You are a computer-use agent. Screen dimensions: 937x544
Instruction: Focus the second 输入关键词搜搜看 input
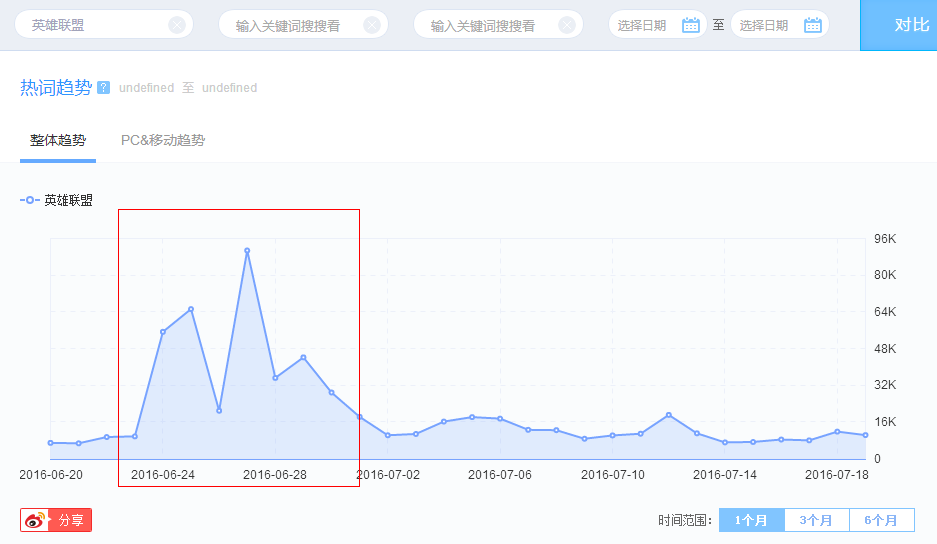tap(304, 25)
